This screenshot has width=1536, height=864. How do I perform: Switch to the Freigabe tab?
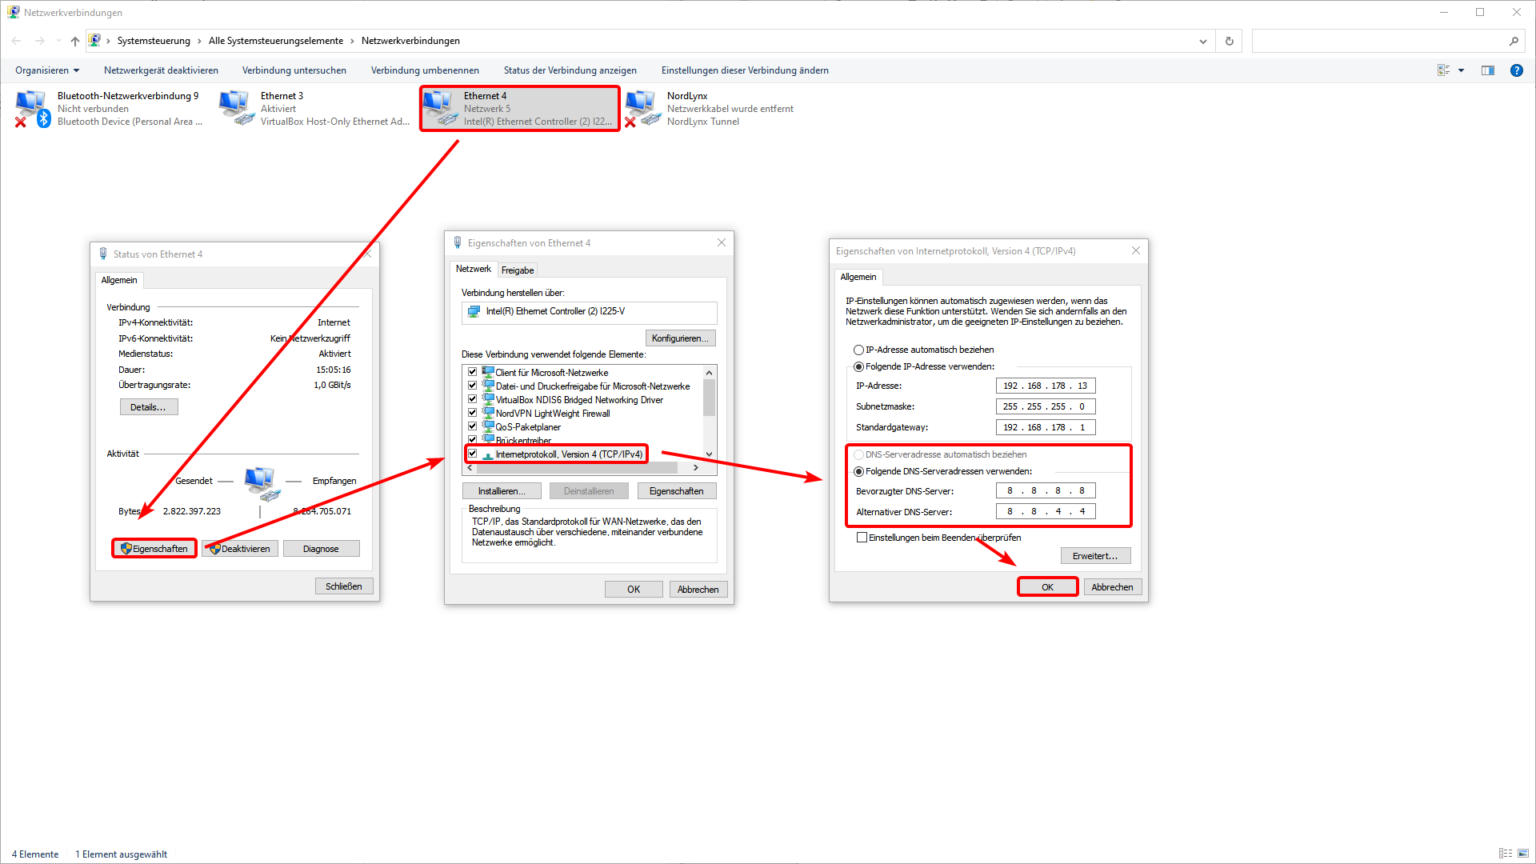click(x=517, y=270)
